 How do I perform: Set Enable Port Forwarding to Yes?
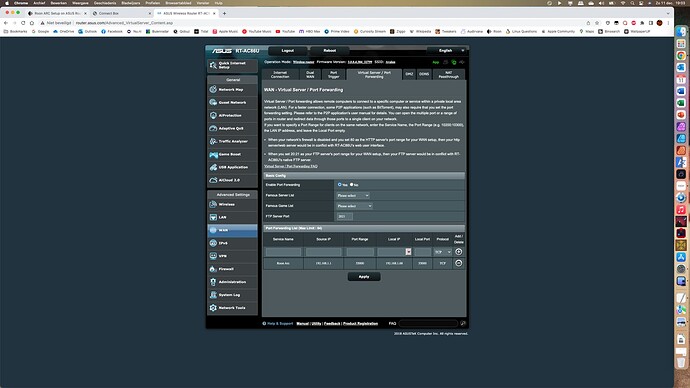point(339,185)
